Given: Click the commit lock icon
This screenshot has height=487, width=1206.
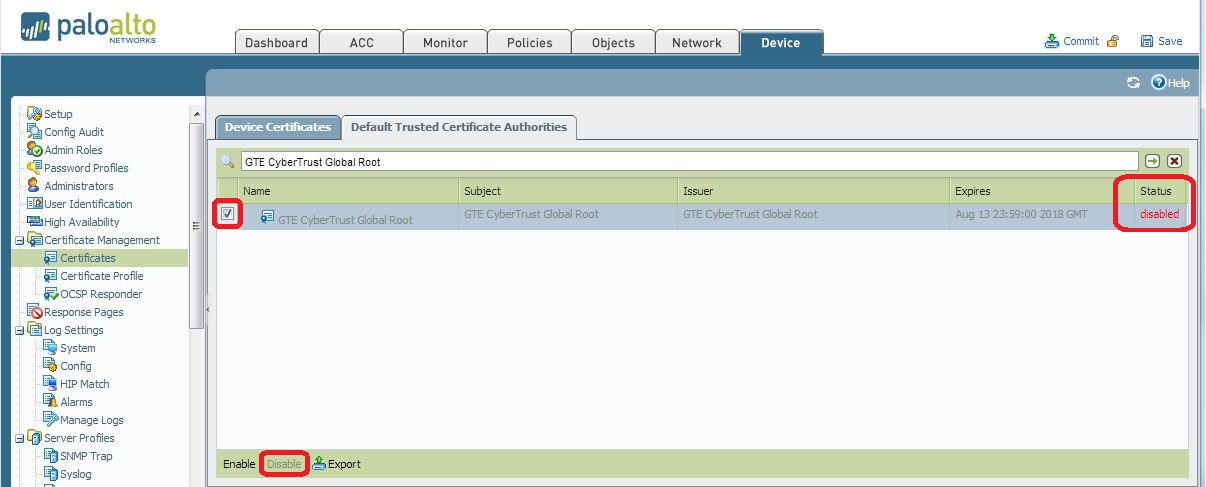Looking at the screenshot, I should pos(1112,41).
